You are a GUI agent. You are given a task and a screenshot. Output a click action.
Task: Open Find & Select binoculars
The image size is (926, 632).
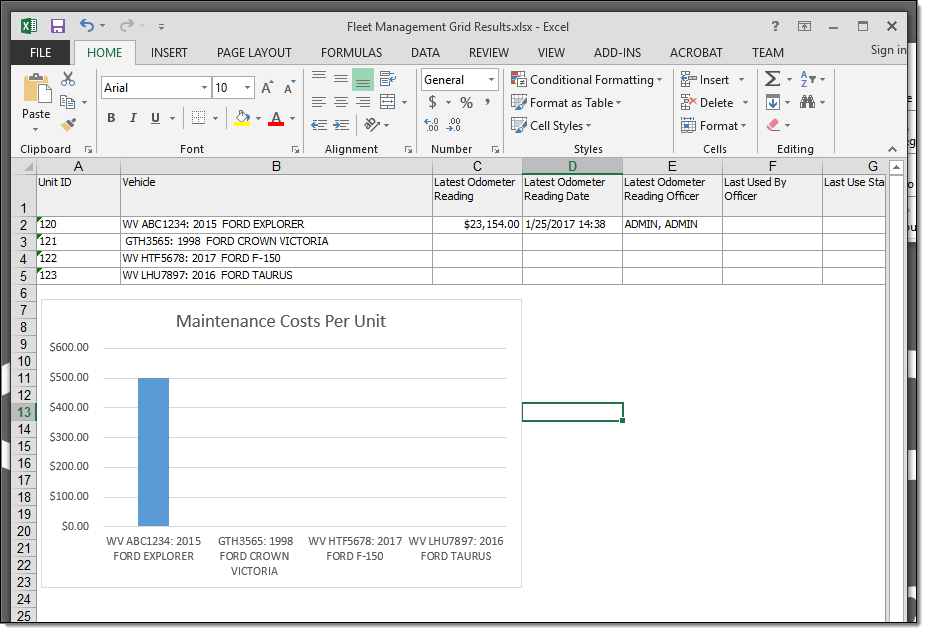(x=807, y=102)
